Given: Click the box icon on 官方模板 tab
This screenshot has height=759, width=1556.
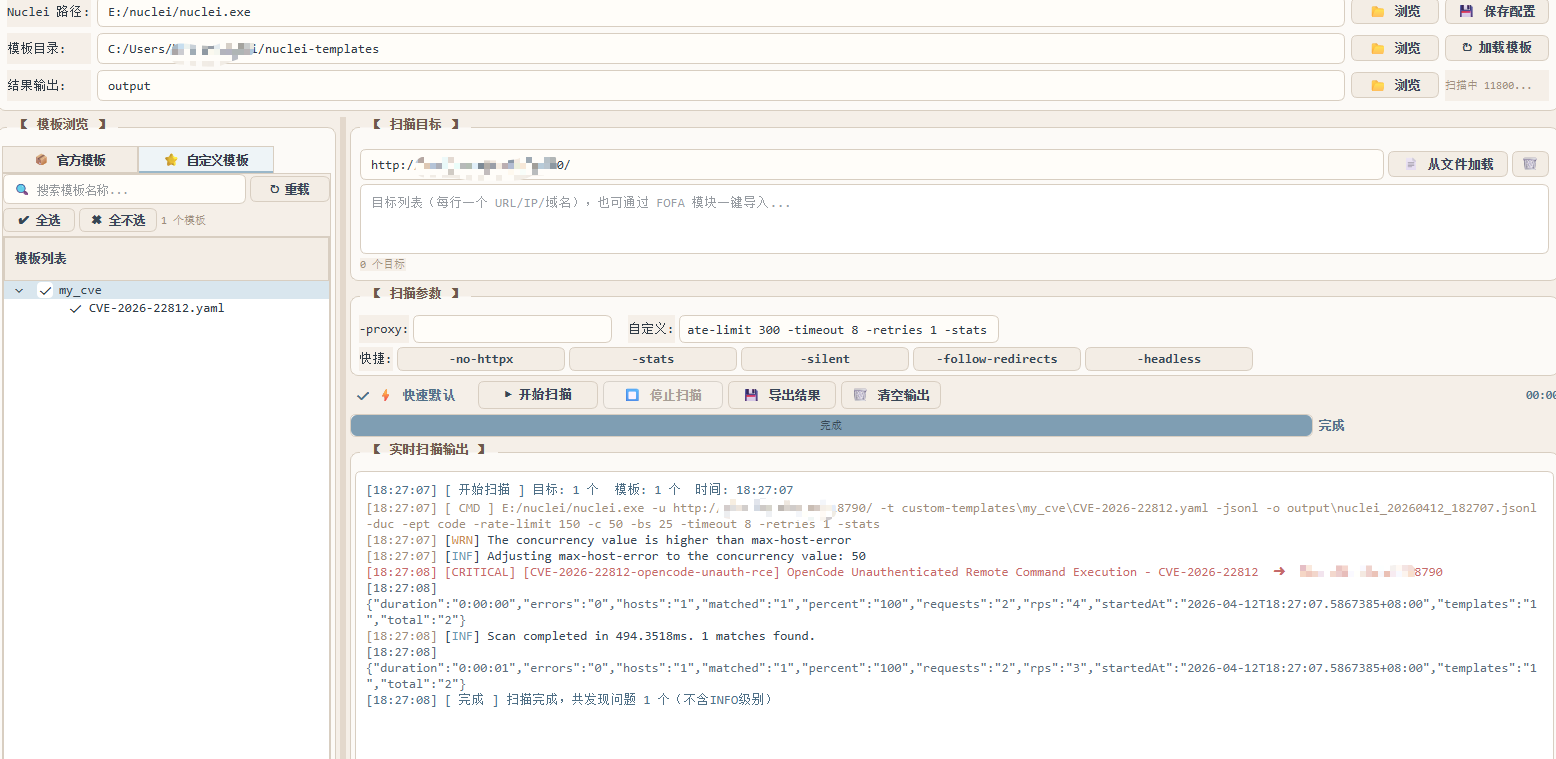Looking at the screenshot, I should (x=41, y=160).
